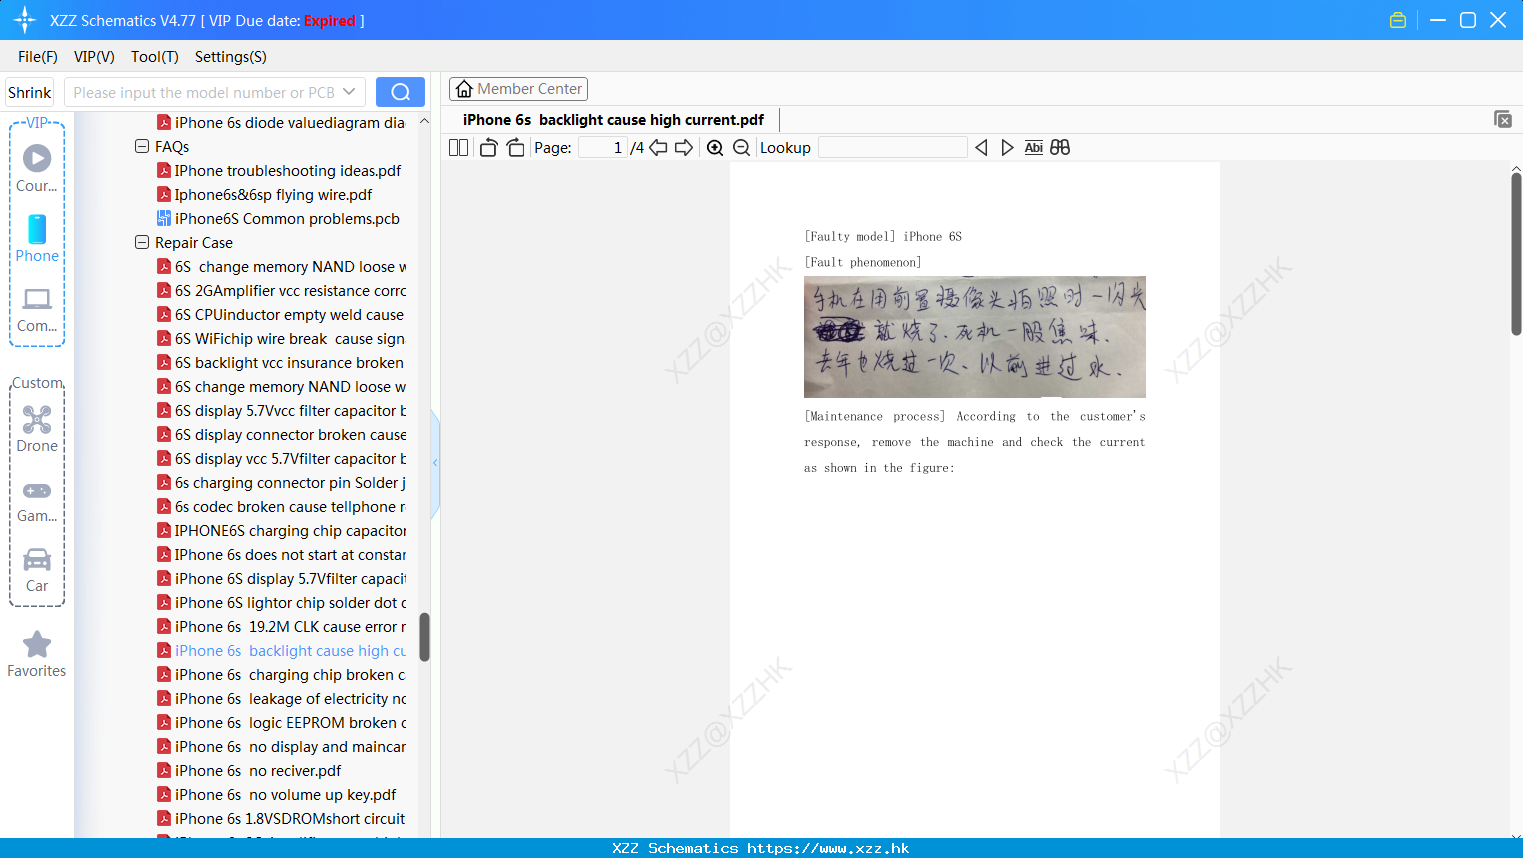Rotate page counterclockwise

pos(488,148)
